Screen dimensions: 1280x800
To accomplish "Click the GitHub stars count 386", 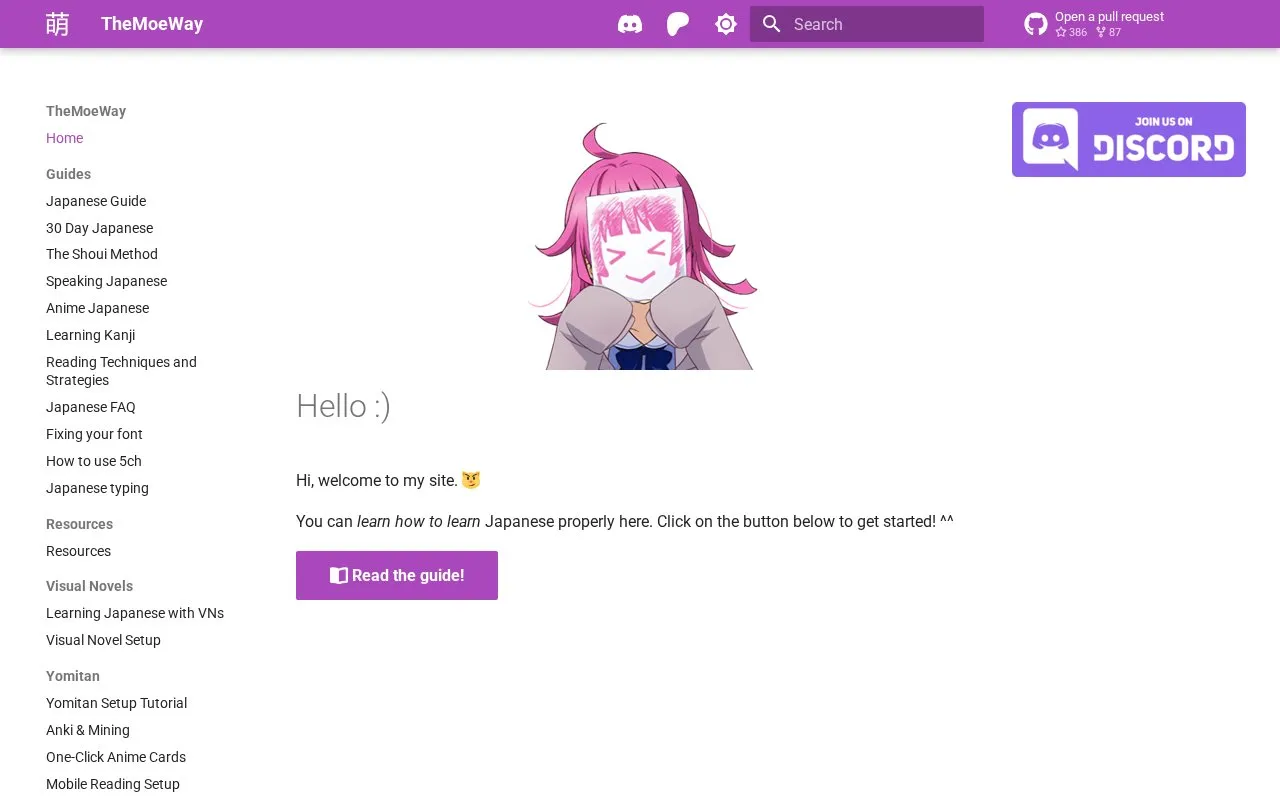I will [x=1071, y=33].
